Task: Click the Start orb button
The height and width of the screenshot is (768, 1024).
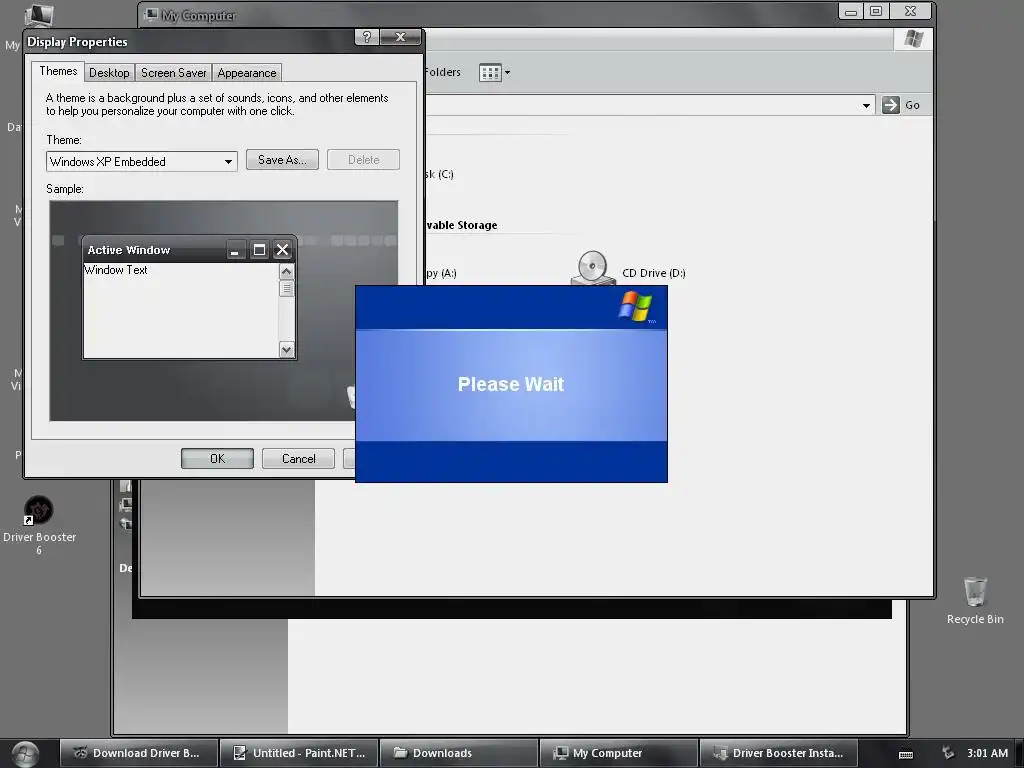Action: 25,754
